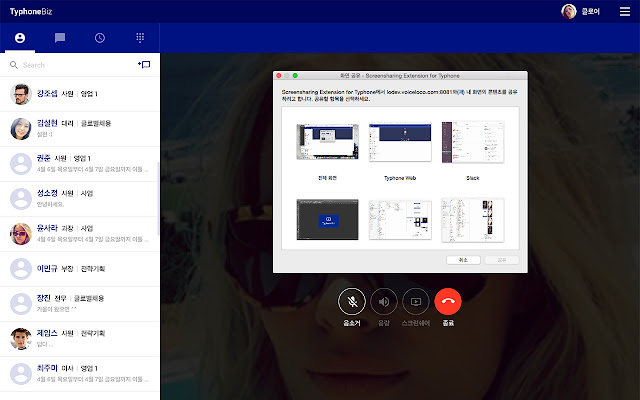Click the TyphoneBiz logo

31,11
